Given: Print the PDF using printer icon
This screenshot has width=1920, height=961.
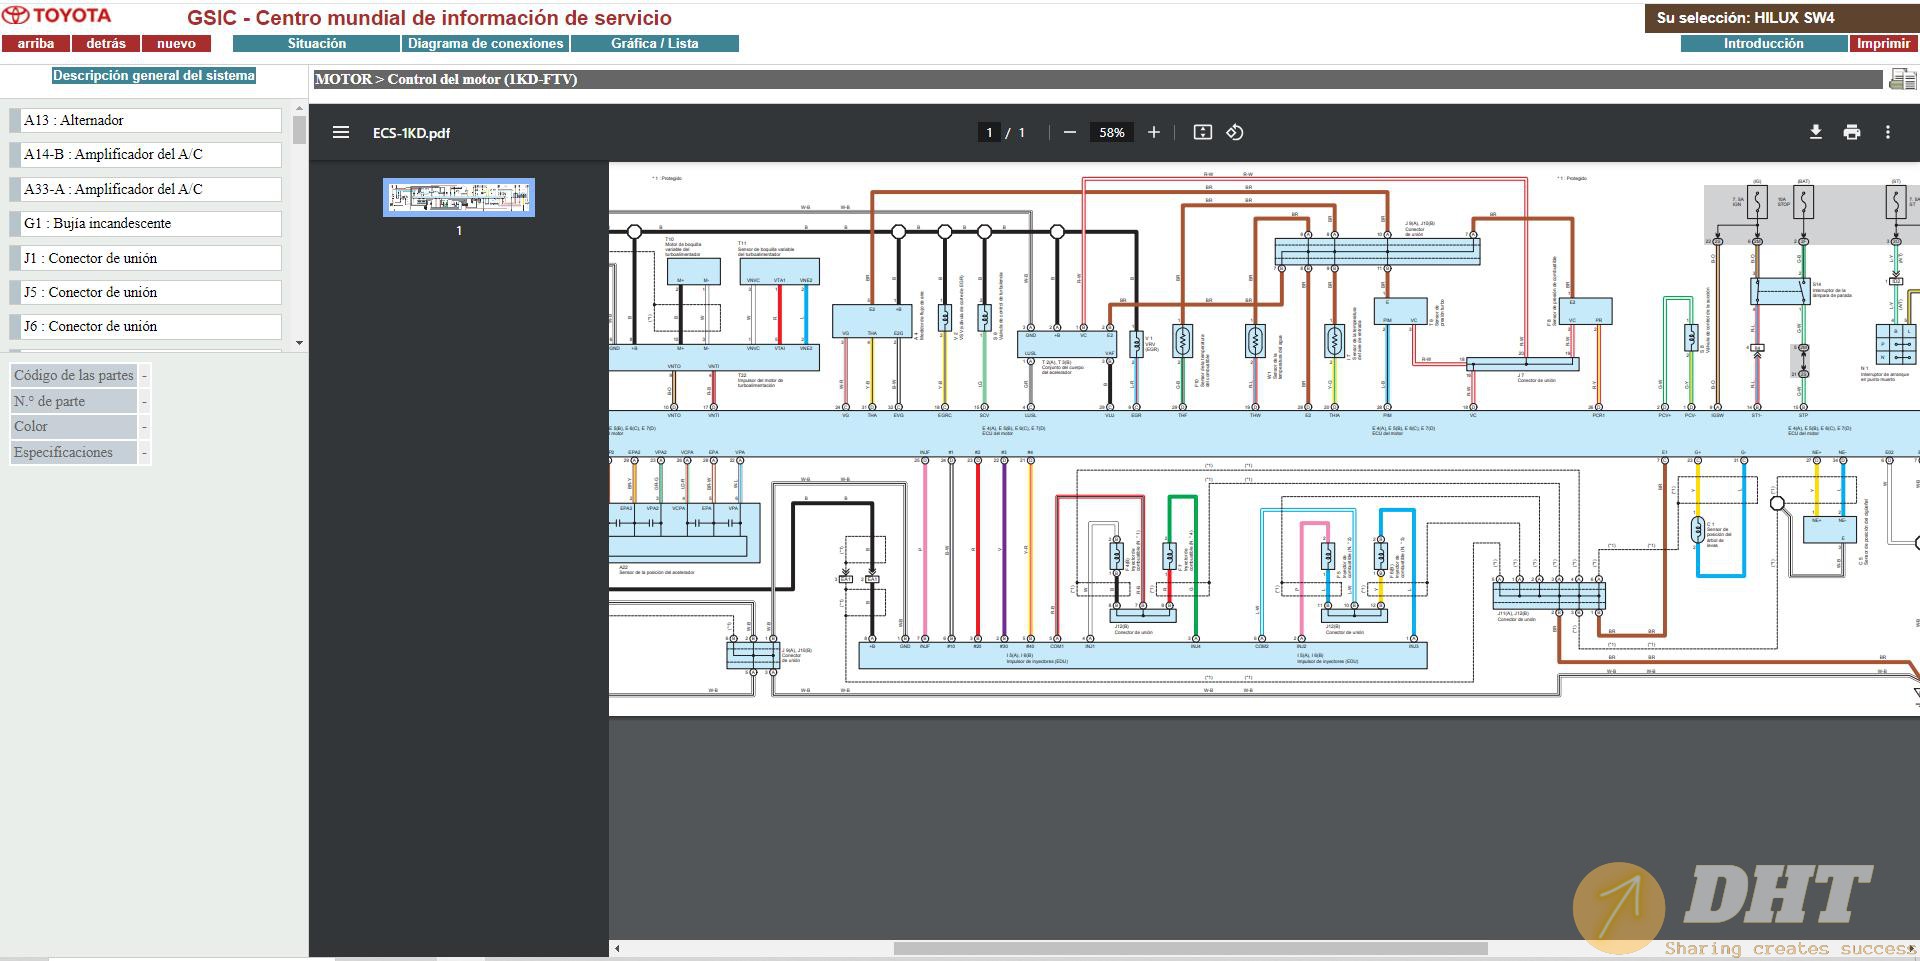Looking at the screenshot, I should point(1852,132).
